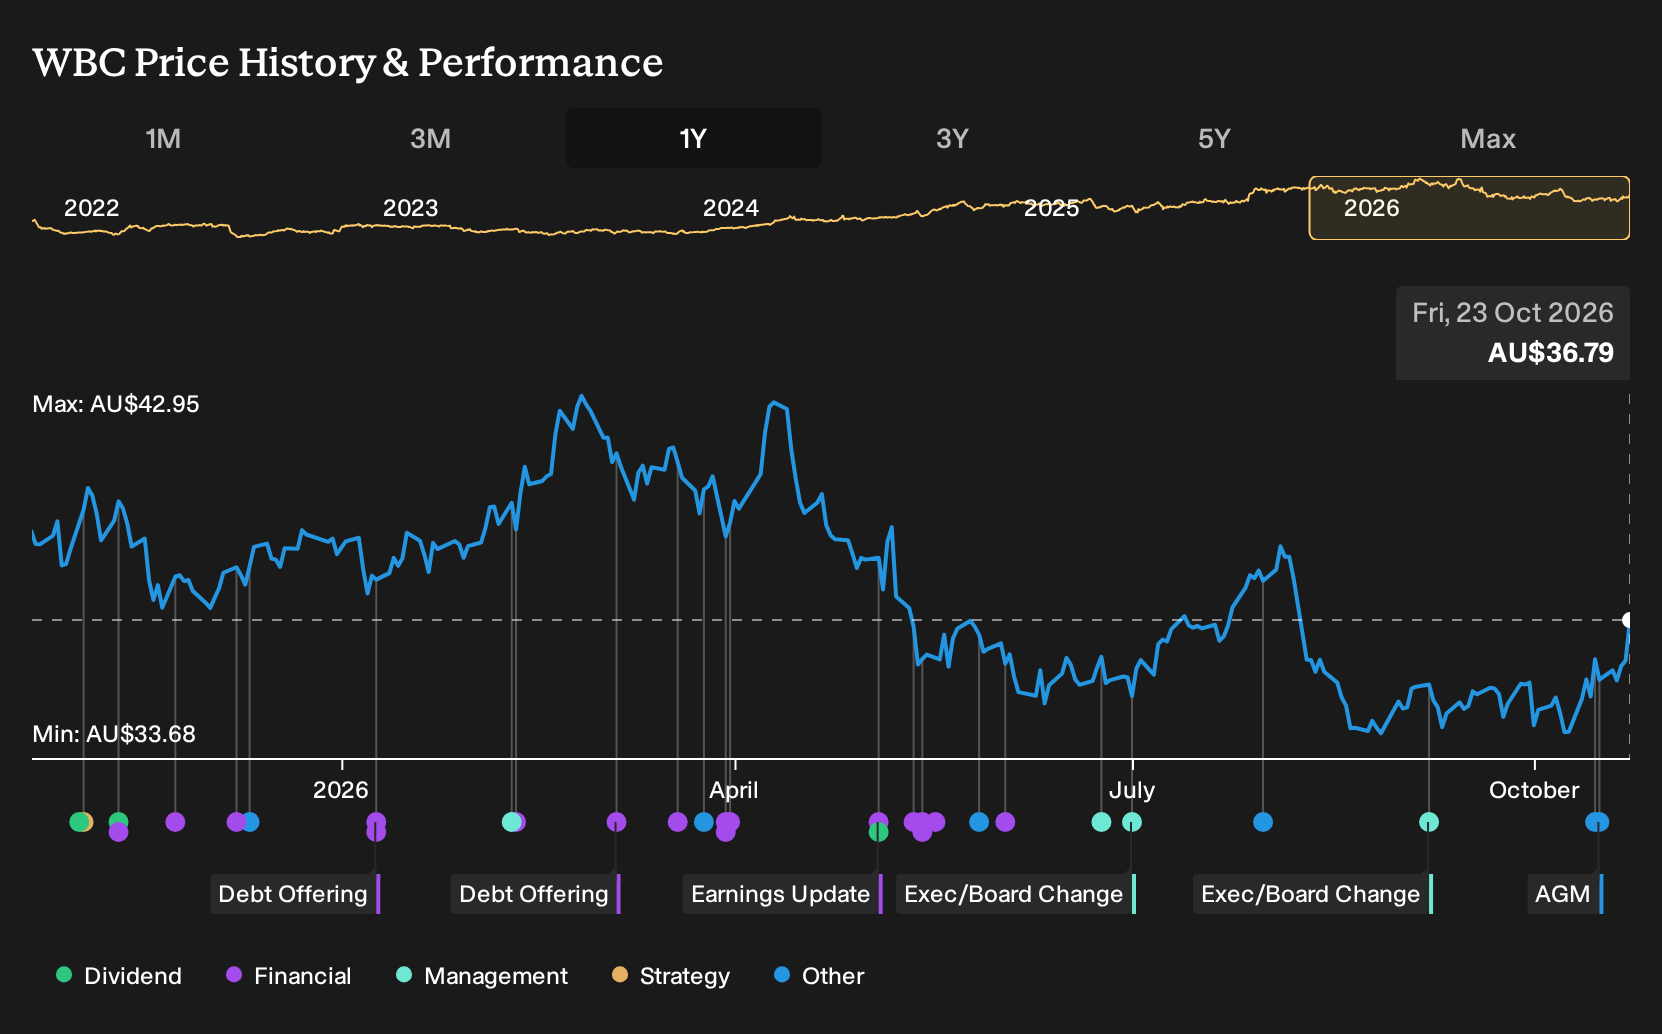
Task: Select the blue event marker after July
Action: pyautogui.click(x=1263, y=822)
